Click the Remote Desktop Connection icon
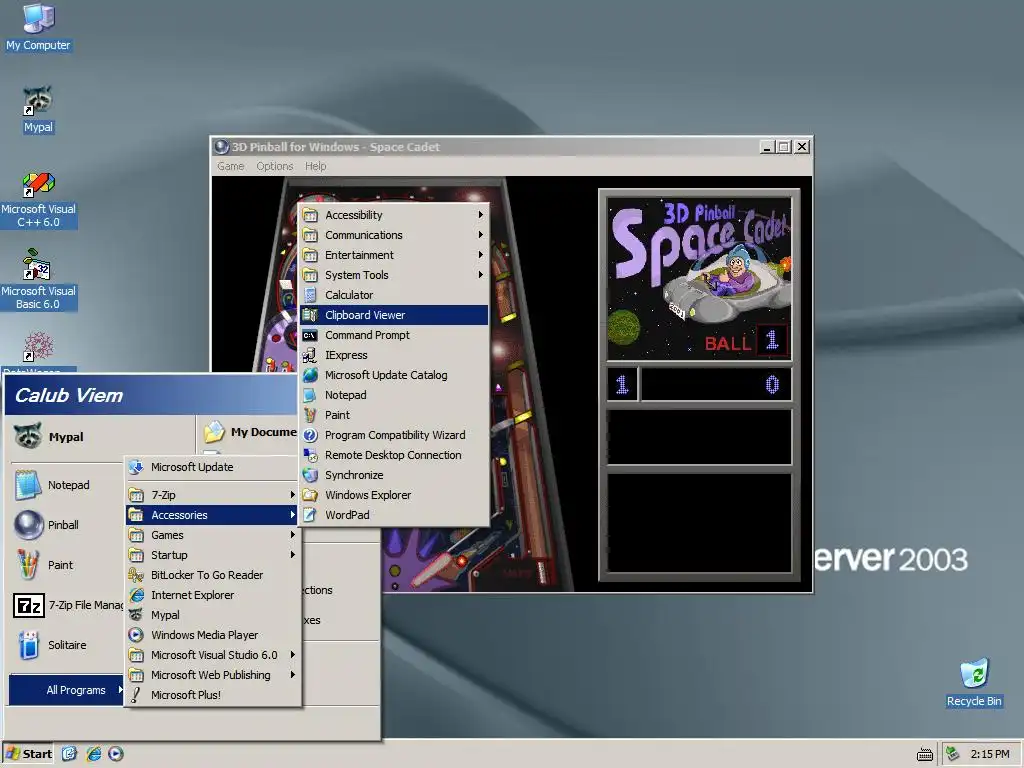1024x768 pixels. click(310, 455)
